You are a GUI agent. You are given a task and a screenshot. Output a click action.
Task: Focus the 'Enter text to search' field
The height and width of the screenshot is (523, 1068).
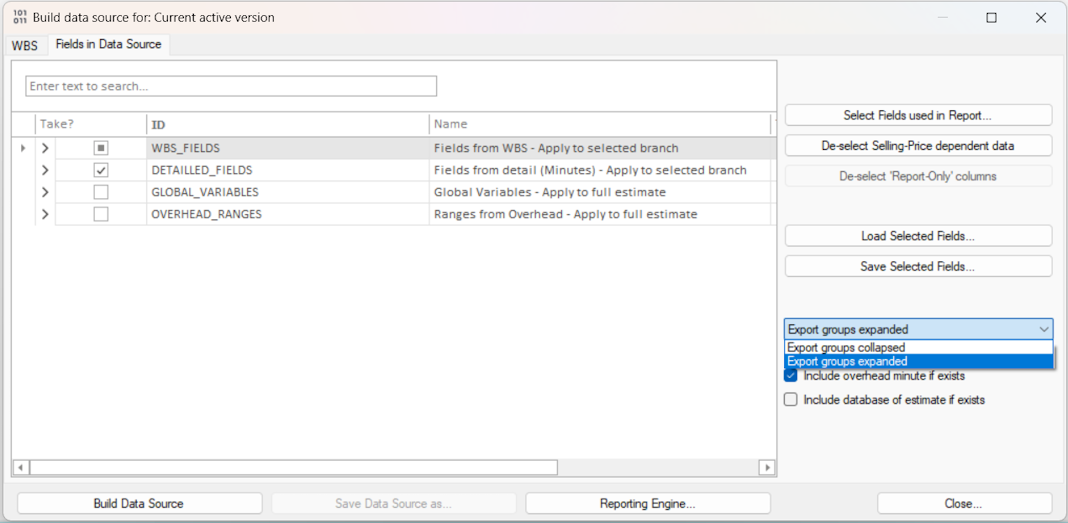click(x=231, y=86)
